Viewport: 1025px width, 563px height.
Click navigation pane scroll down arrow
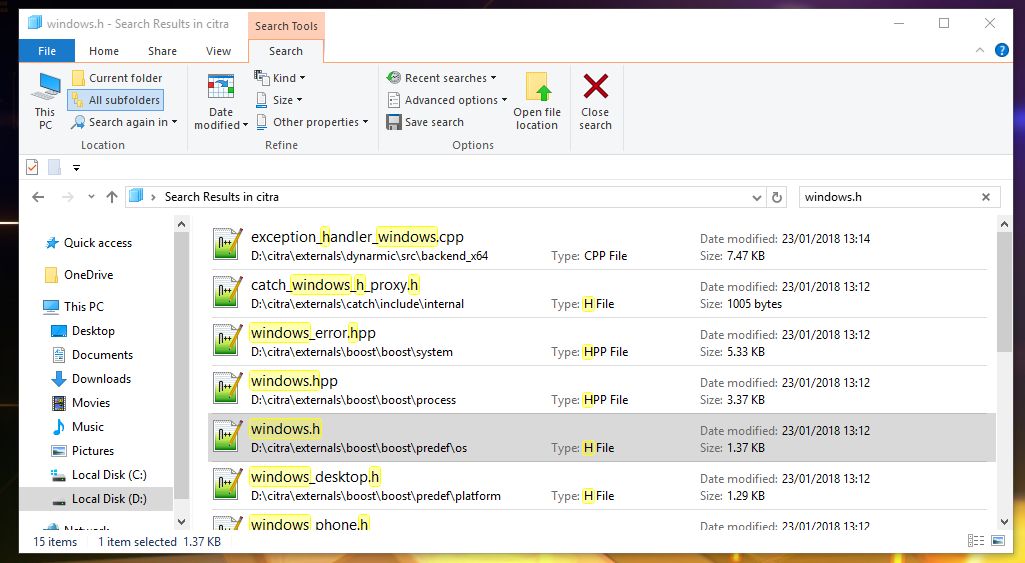click(x=182, y=522)
